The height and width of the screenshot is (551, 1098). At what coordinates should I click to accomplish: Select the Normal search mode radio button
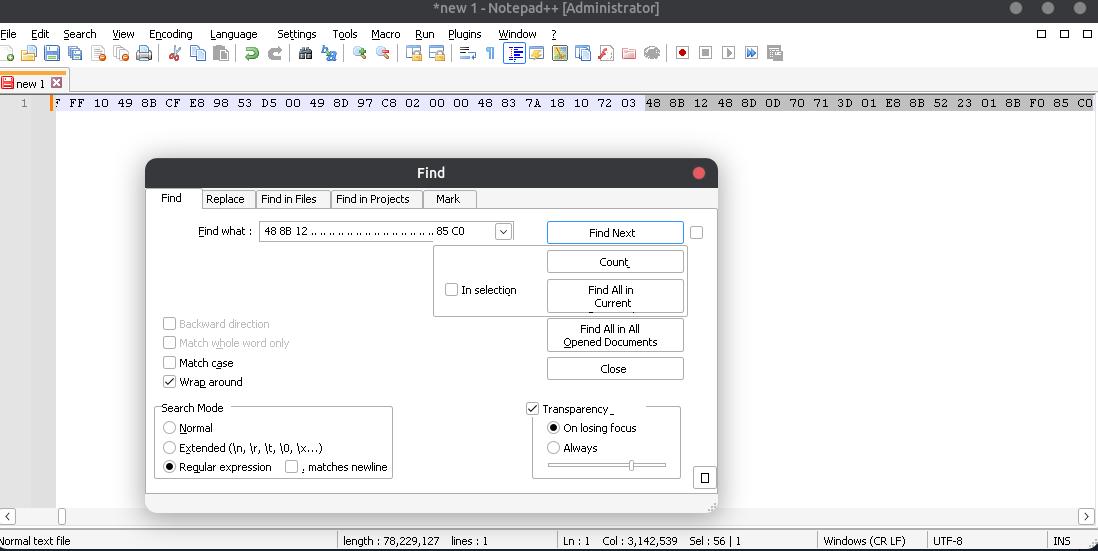(x=169, y=427)
